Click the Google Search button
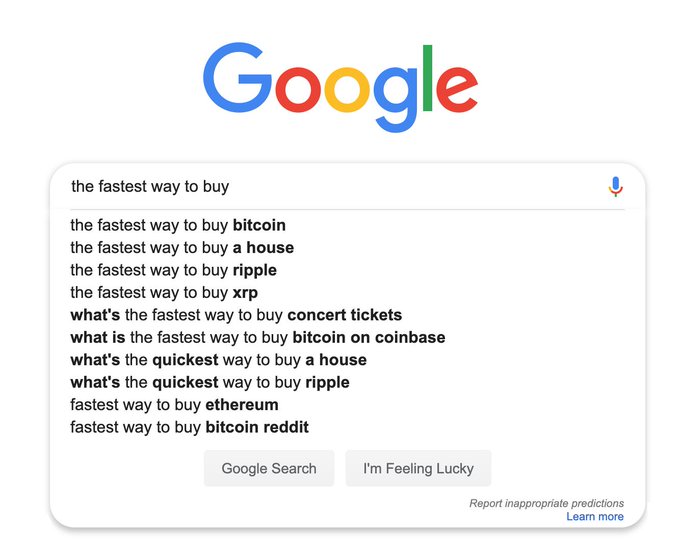 coord(269,468)
